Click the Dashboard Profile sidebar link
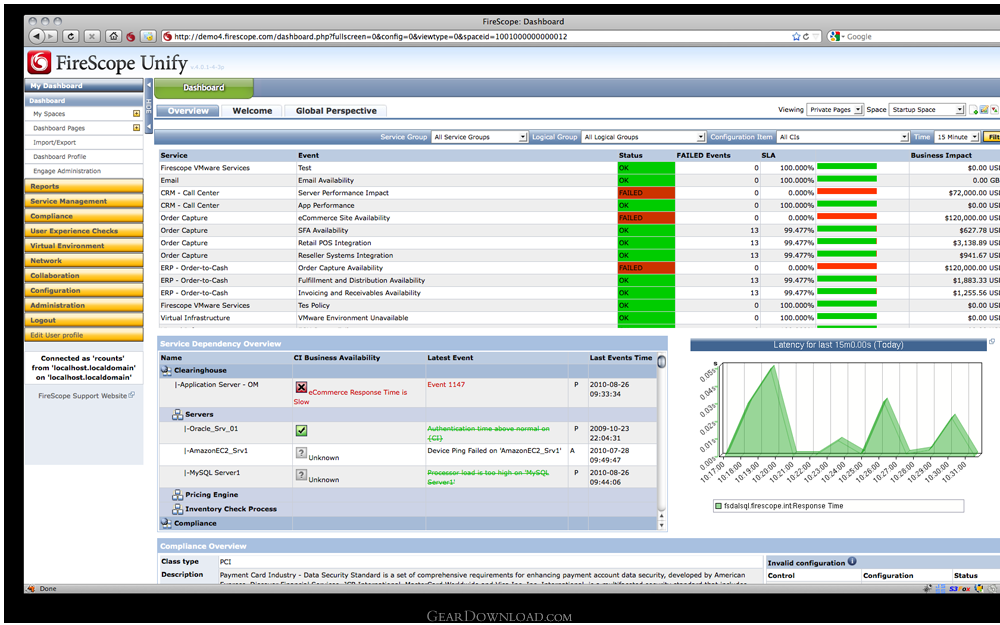Image resolution: width=1000 pixels, height=625 pixels. pos(59,157)
